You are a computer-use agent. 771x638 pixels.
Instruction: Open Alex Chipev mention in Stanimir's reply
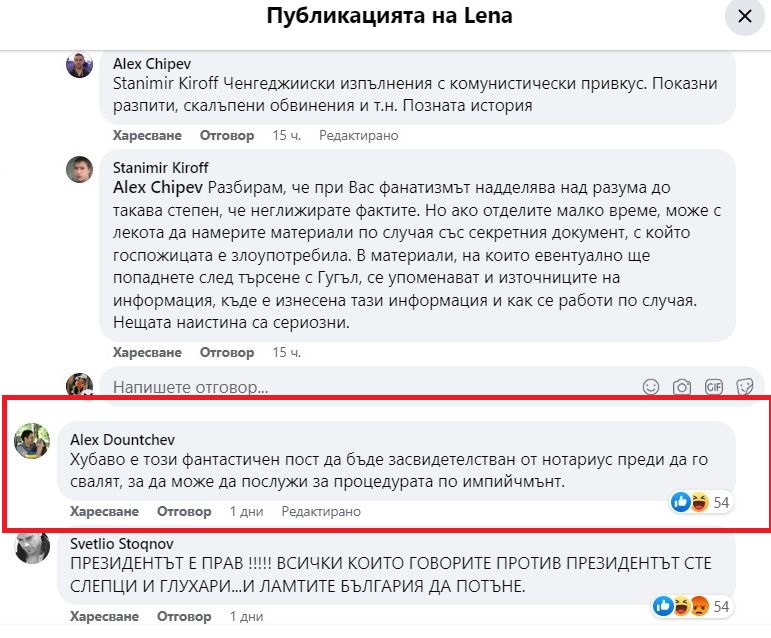pyautogui.click(x=159, y=186)
